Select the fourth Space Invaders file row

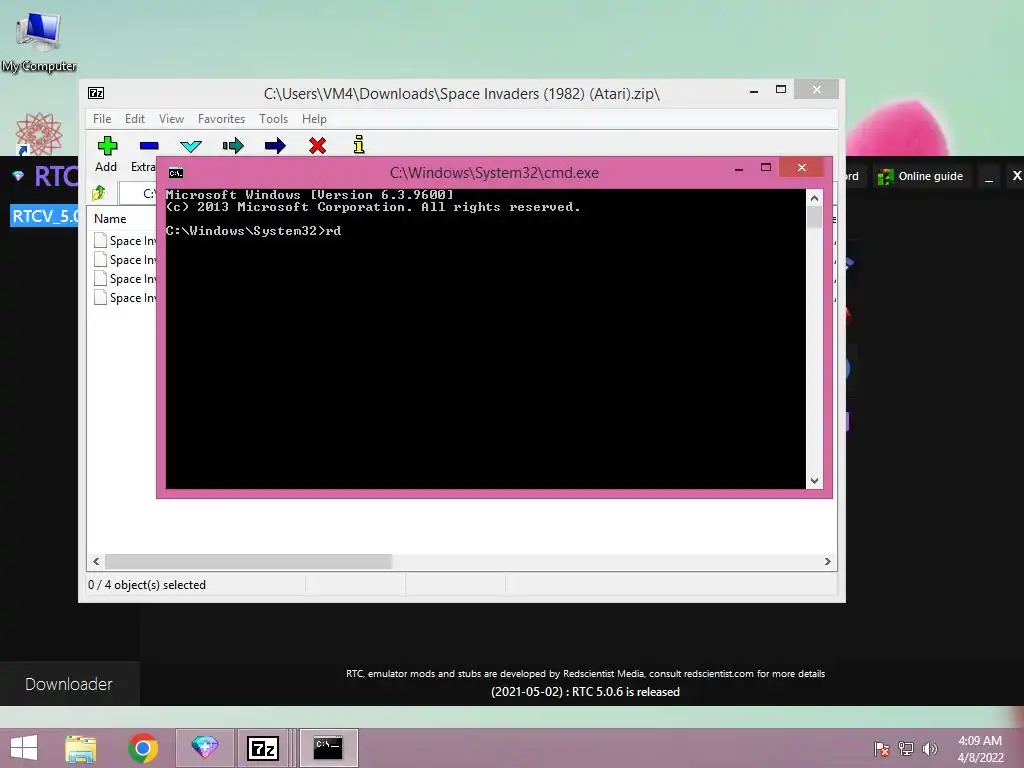click(125, 297)
